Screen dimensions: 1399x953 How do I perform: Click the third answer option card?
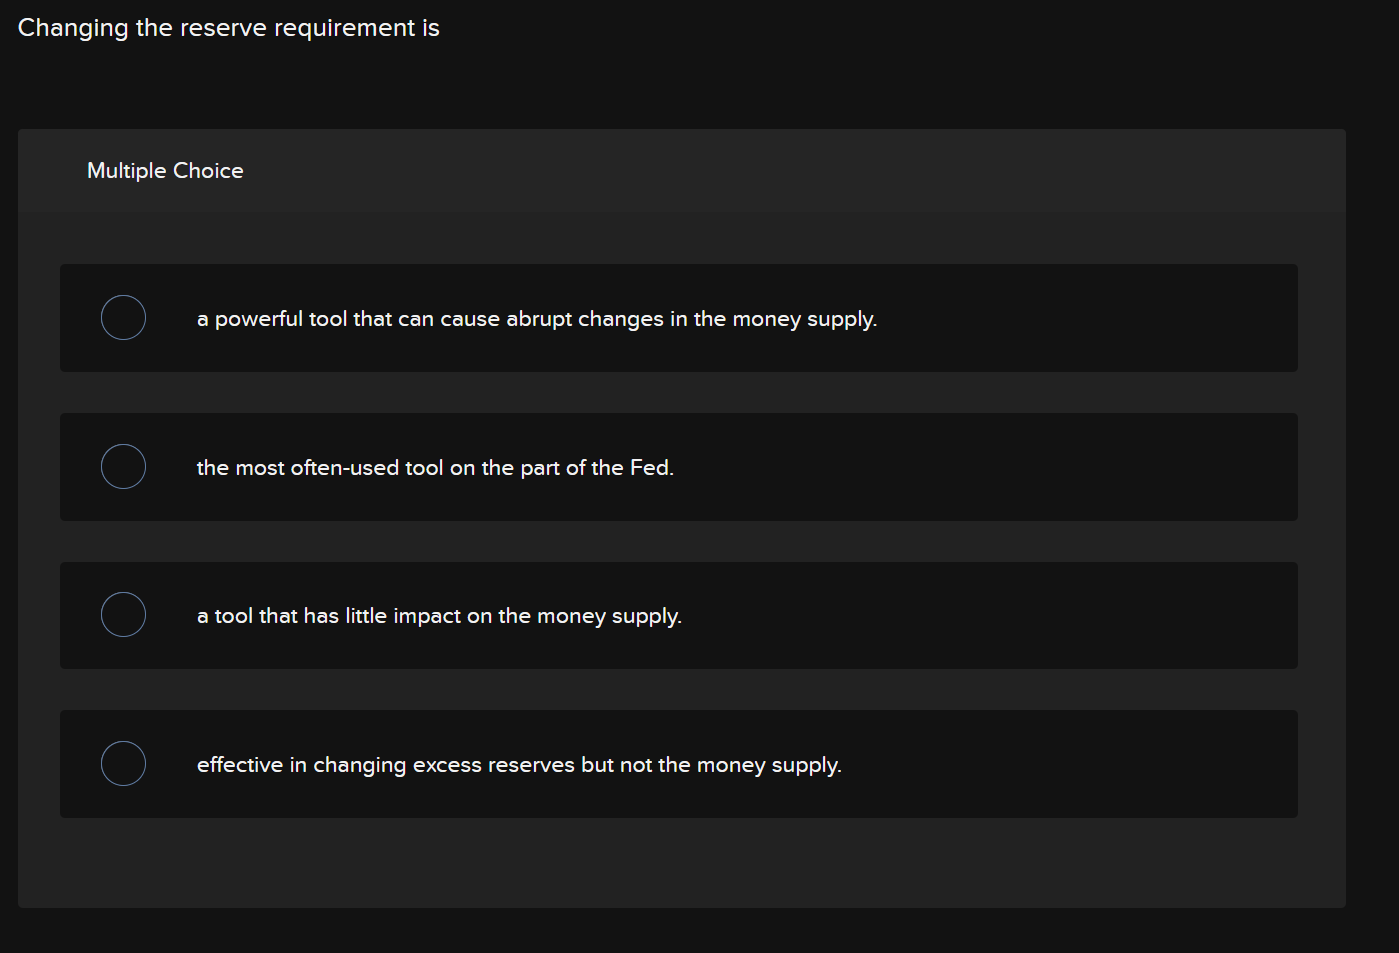[x=678, y=615]
